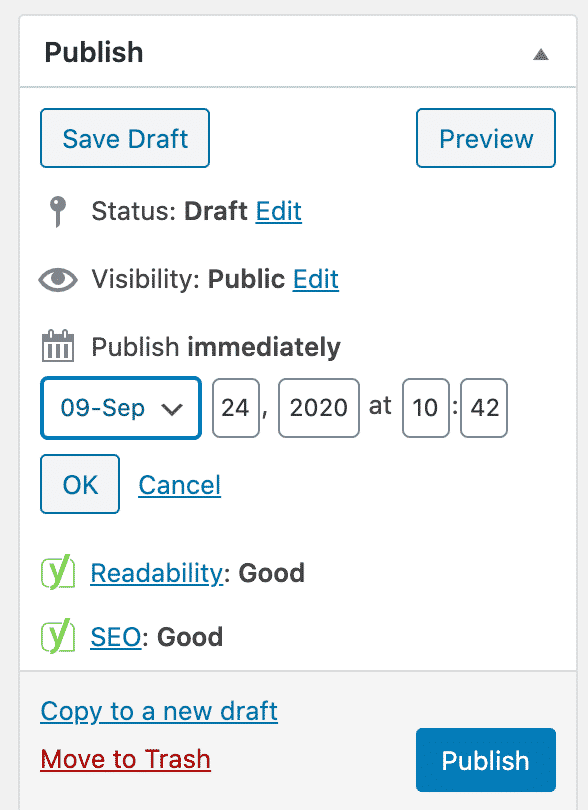Open the post Preview
Screen dimensions: 588x810
[486, 138]
